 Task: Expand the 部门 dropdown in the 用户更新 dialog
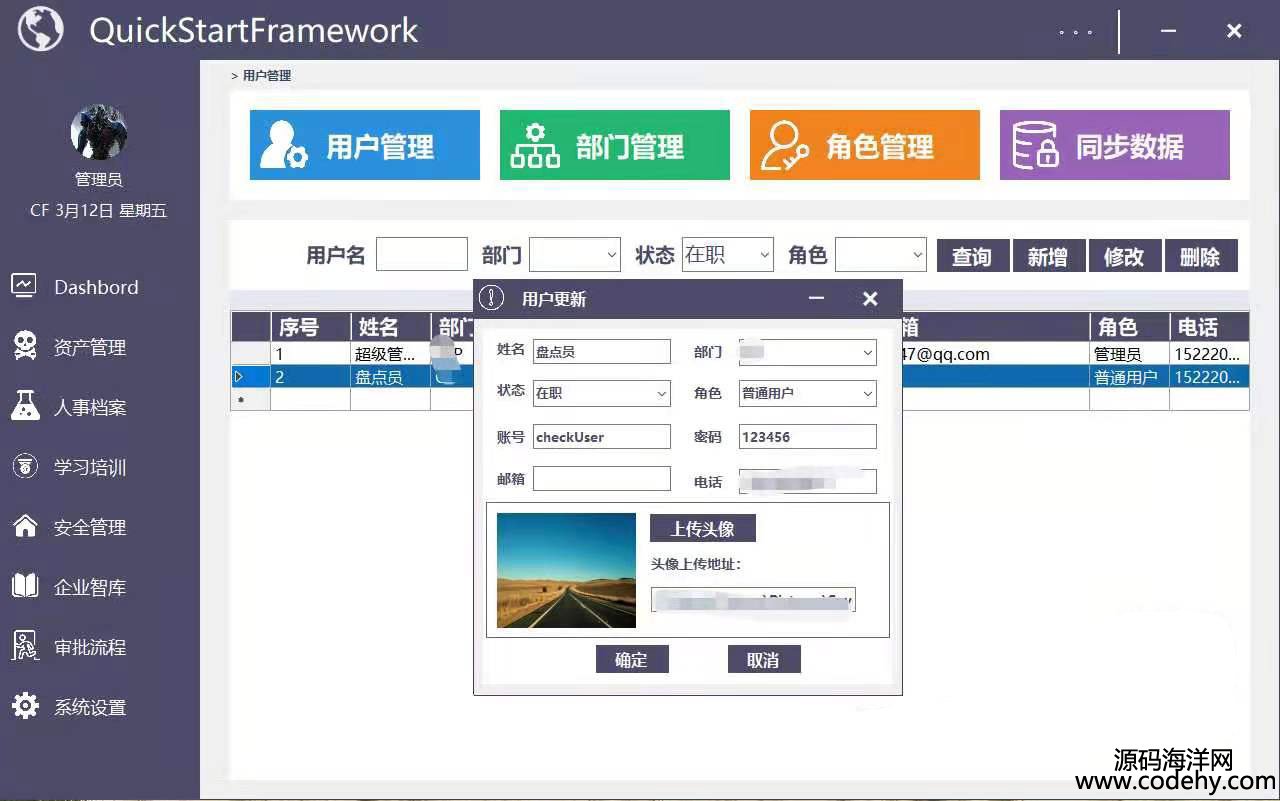click(807, 352)
